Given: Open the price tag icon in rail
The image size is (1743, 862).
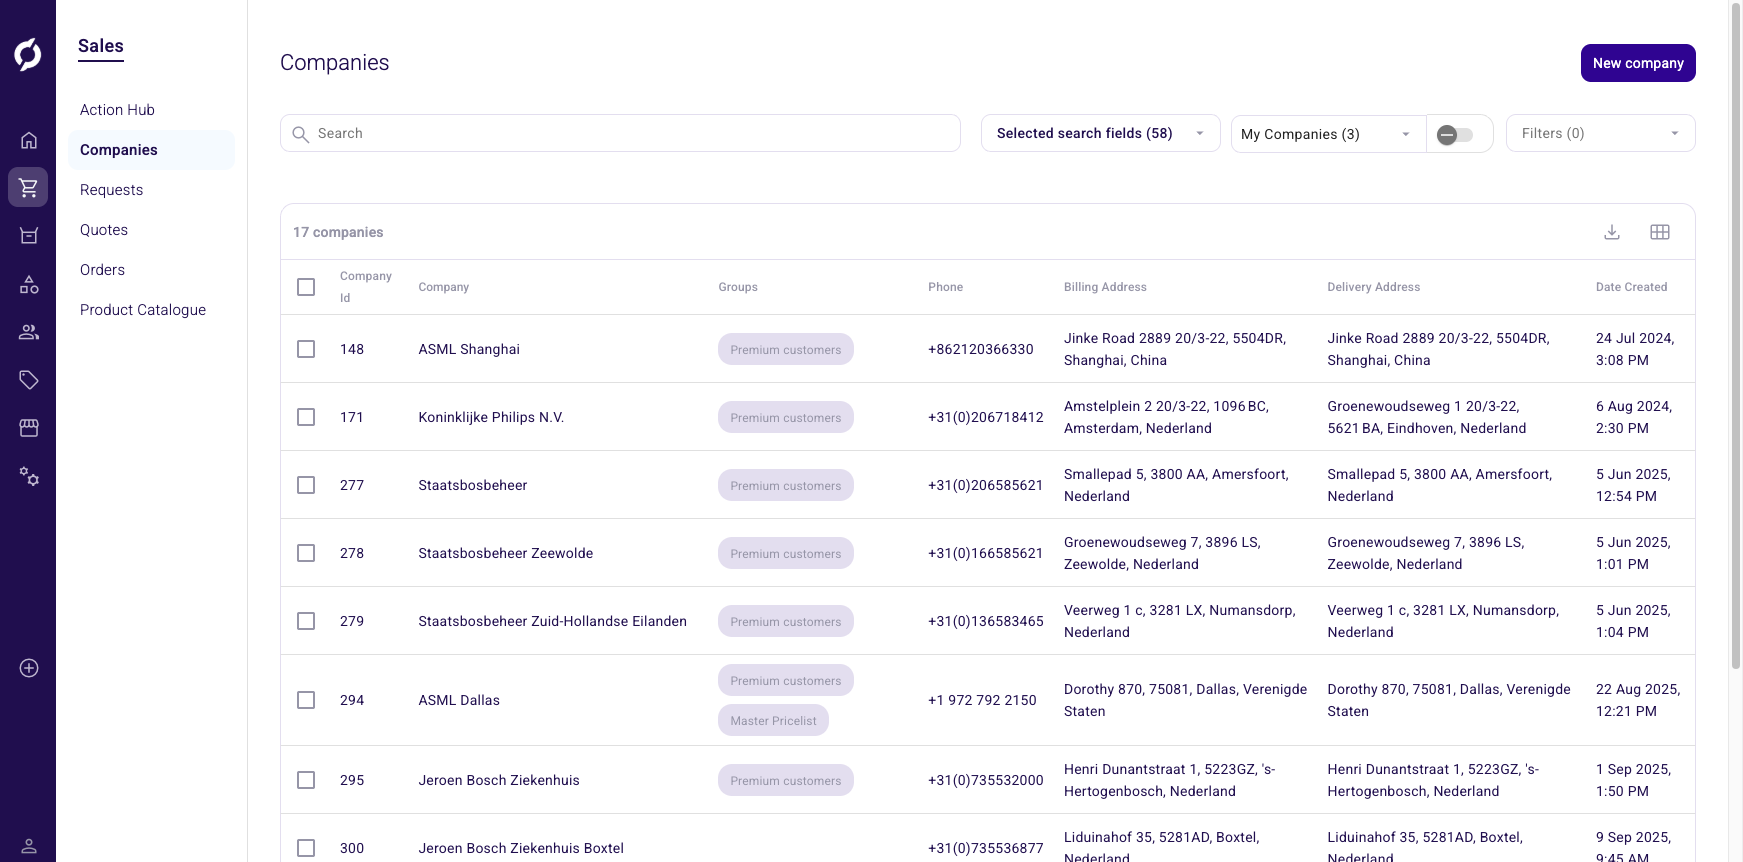Looking at the screenshot, I should coord(29,380).
